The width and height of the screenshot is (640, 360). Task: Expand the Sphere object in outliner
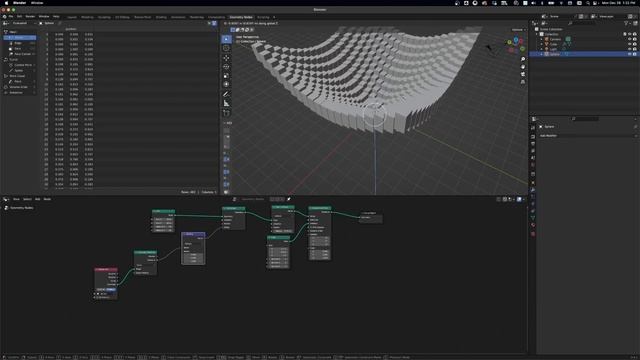(542, 54)
